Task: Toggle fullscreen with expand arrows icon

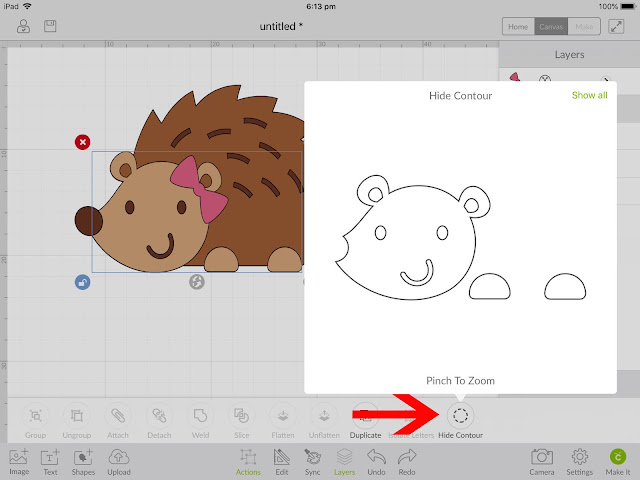Action: 616,27
